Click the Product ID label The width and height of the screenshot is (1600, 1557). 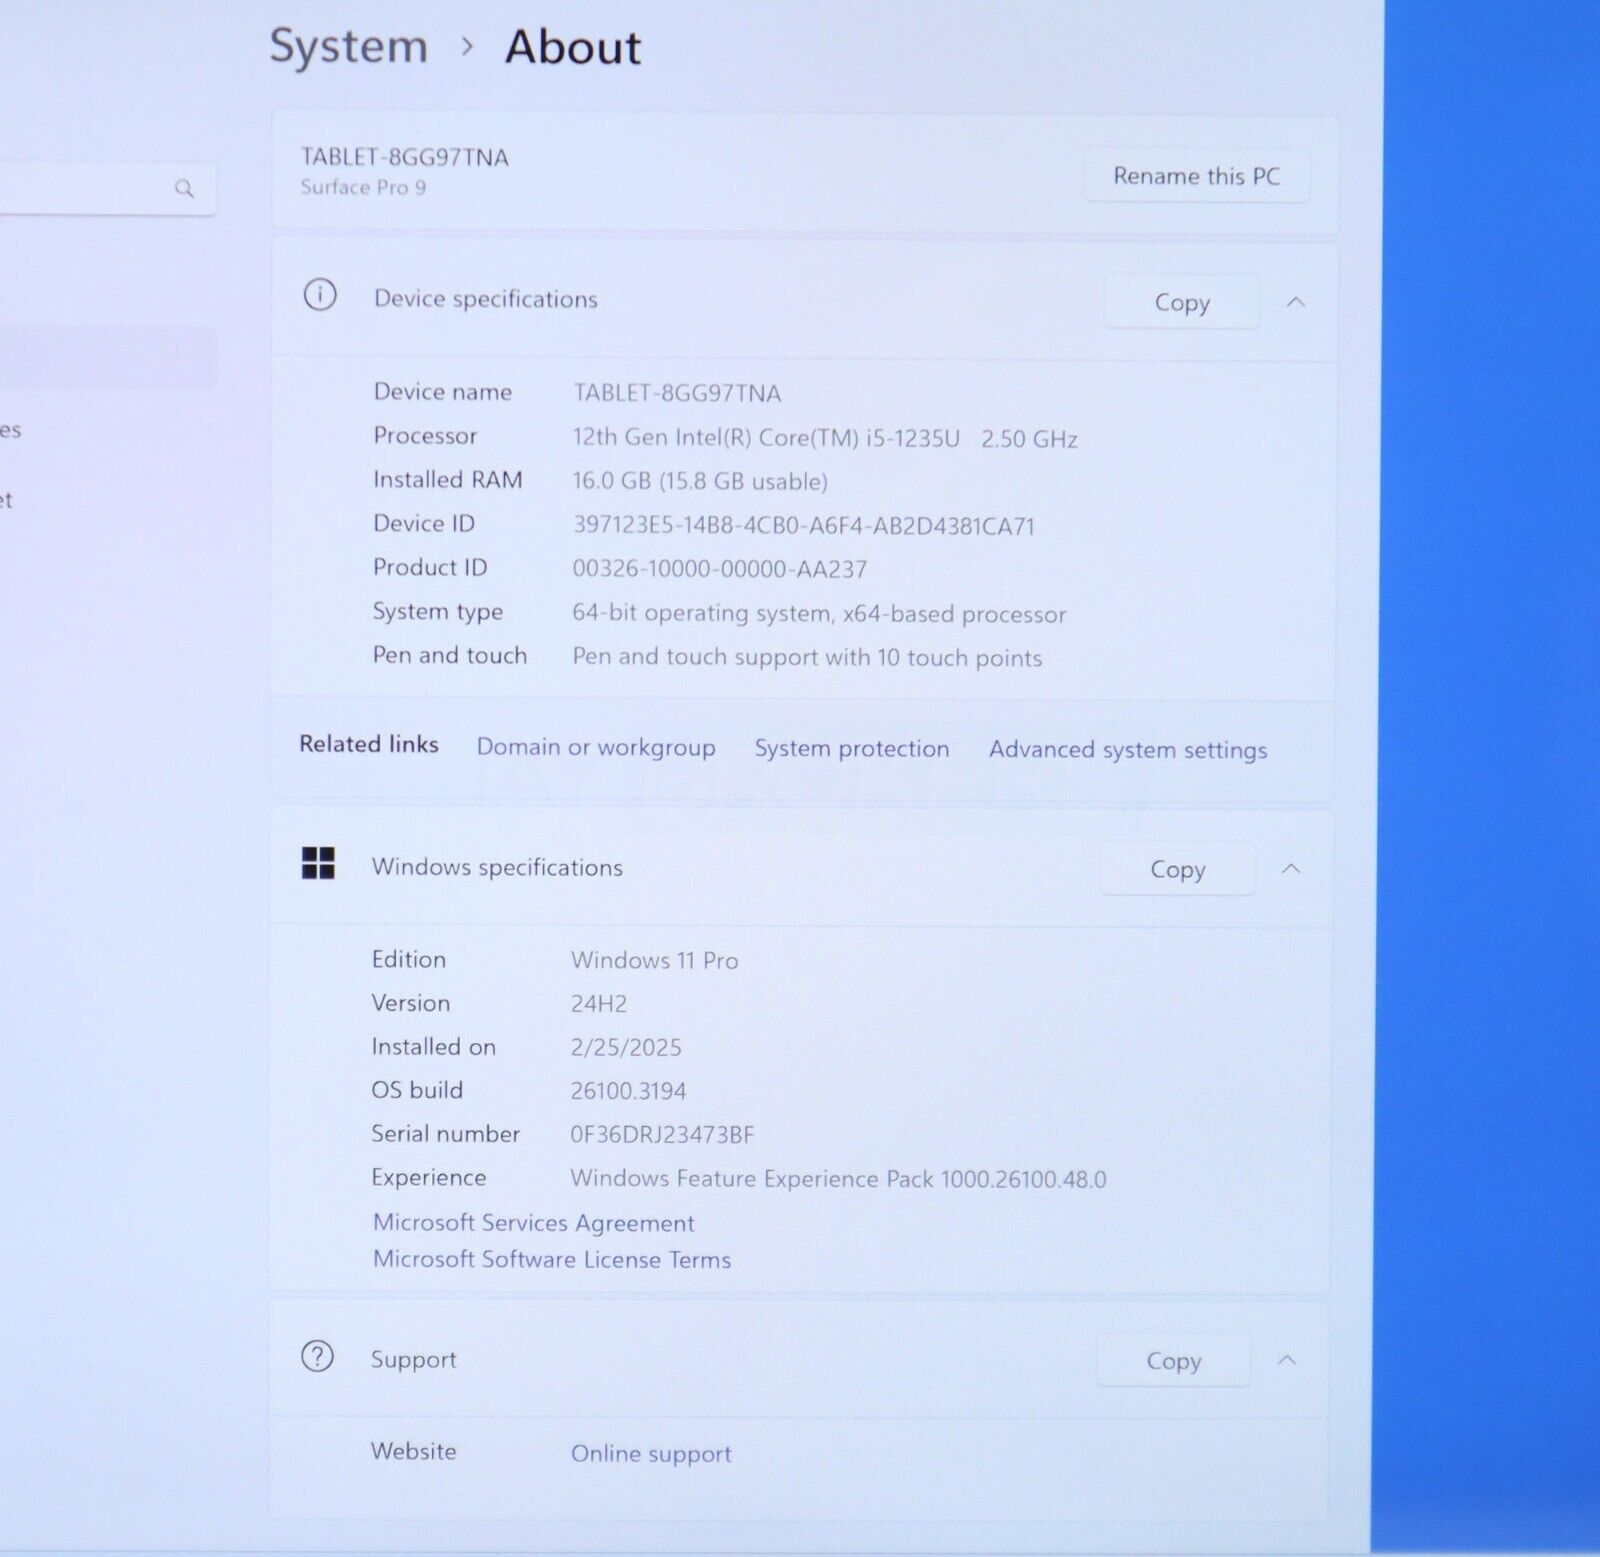(429, 567)
